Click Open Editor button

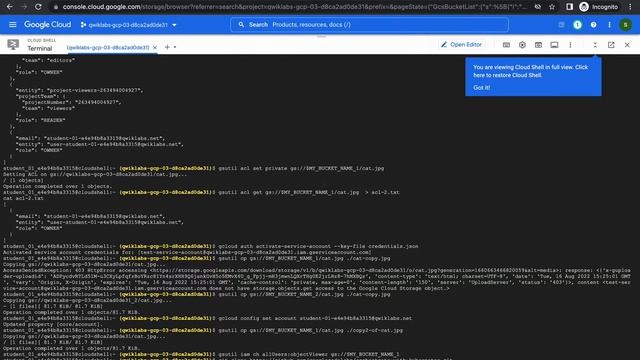pyautogui.click(x=462, y=44)
